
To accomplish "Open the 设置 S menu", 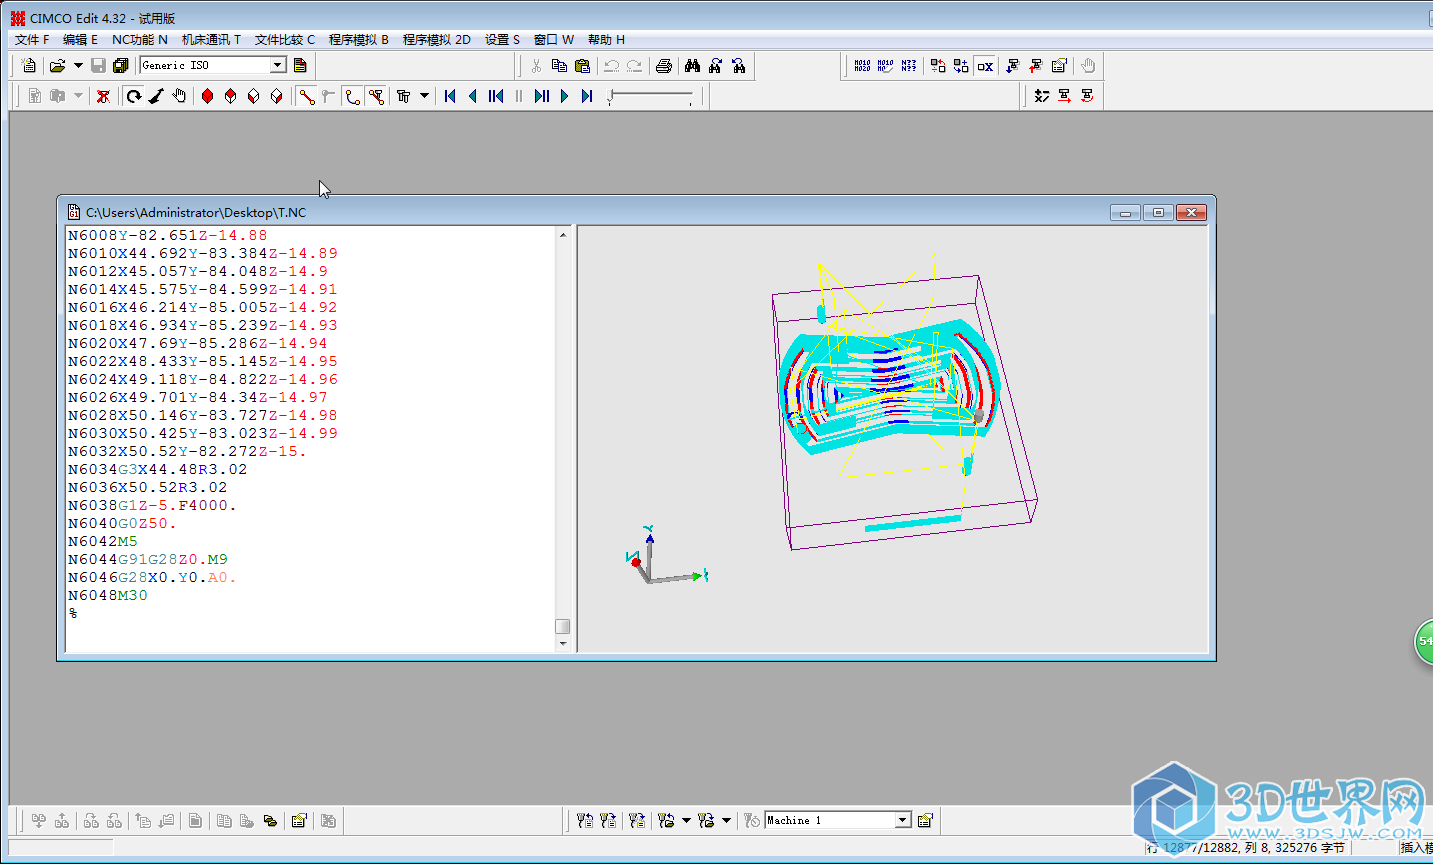I will 502,40.
